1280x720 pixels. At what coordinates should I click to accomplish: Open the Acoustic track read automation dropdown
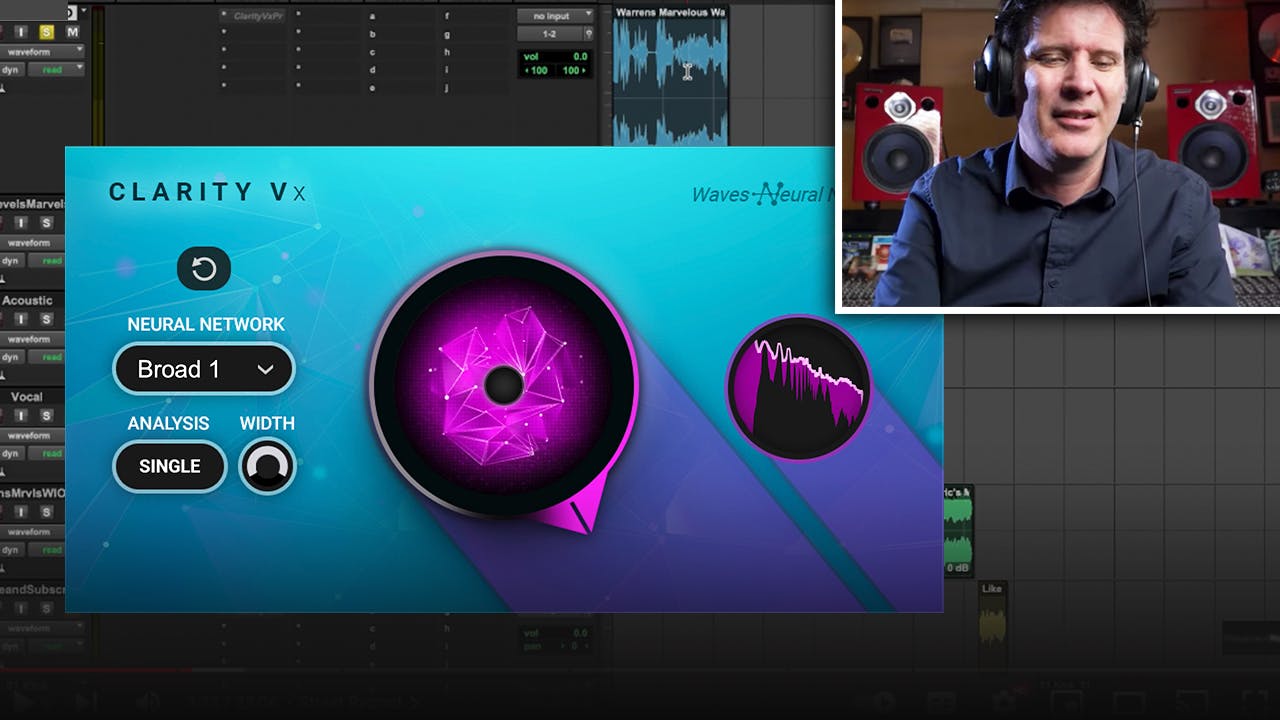click(x=47, y=357)
